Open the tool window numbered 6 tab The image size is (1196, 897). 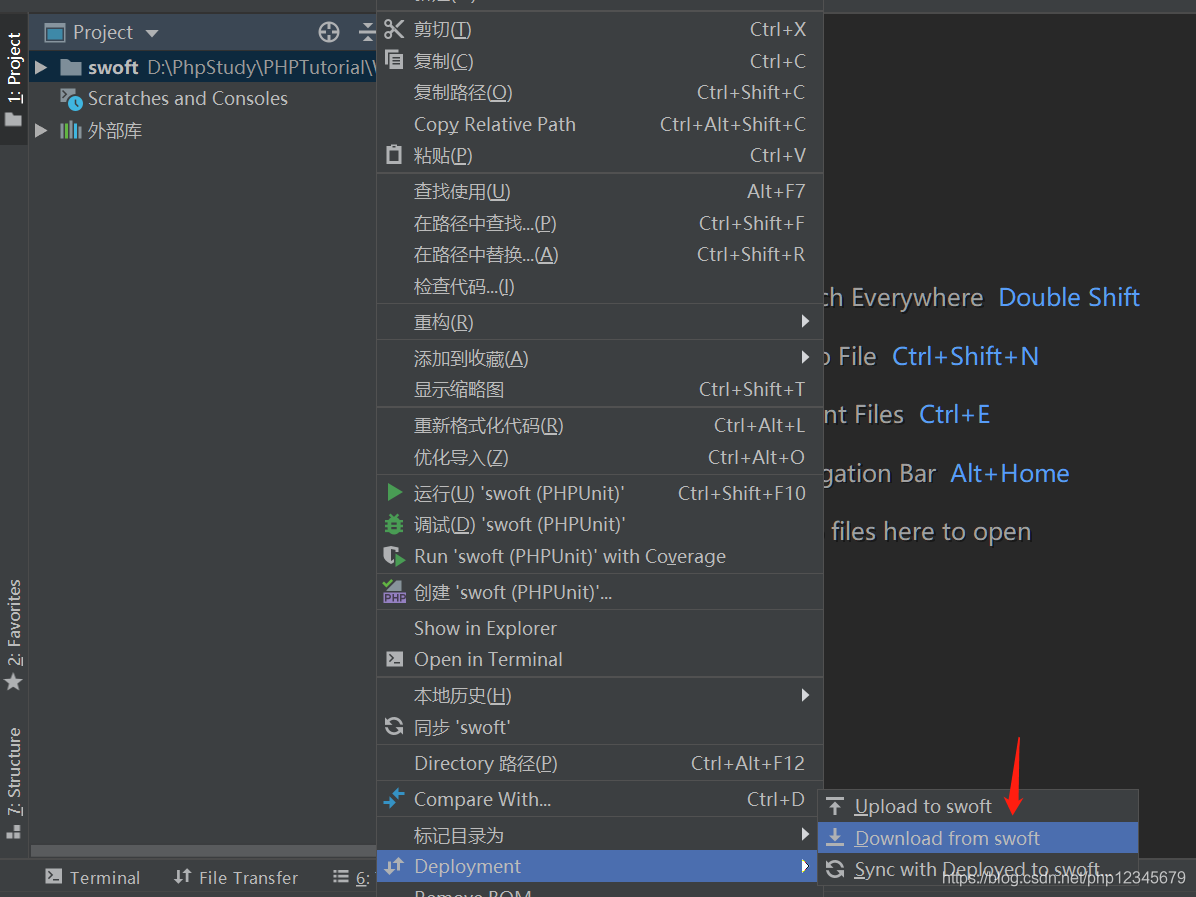[x=352, y=877]
